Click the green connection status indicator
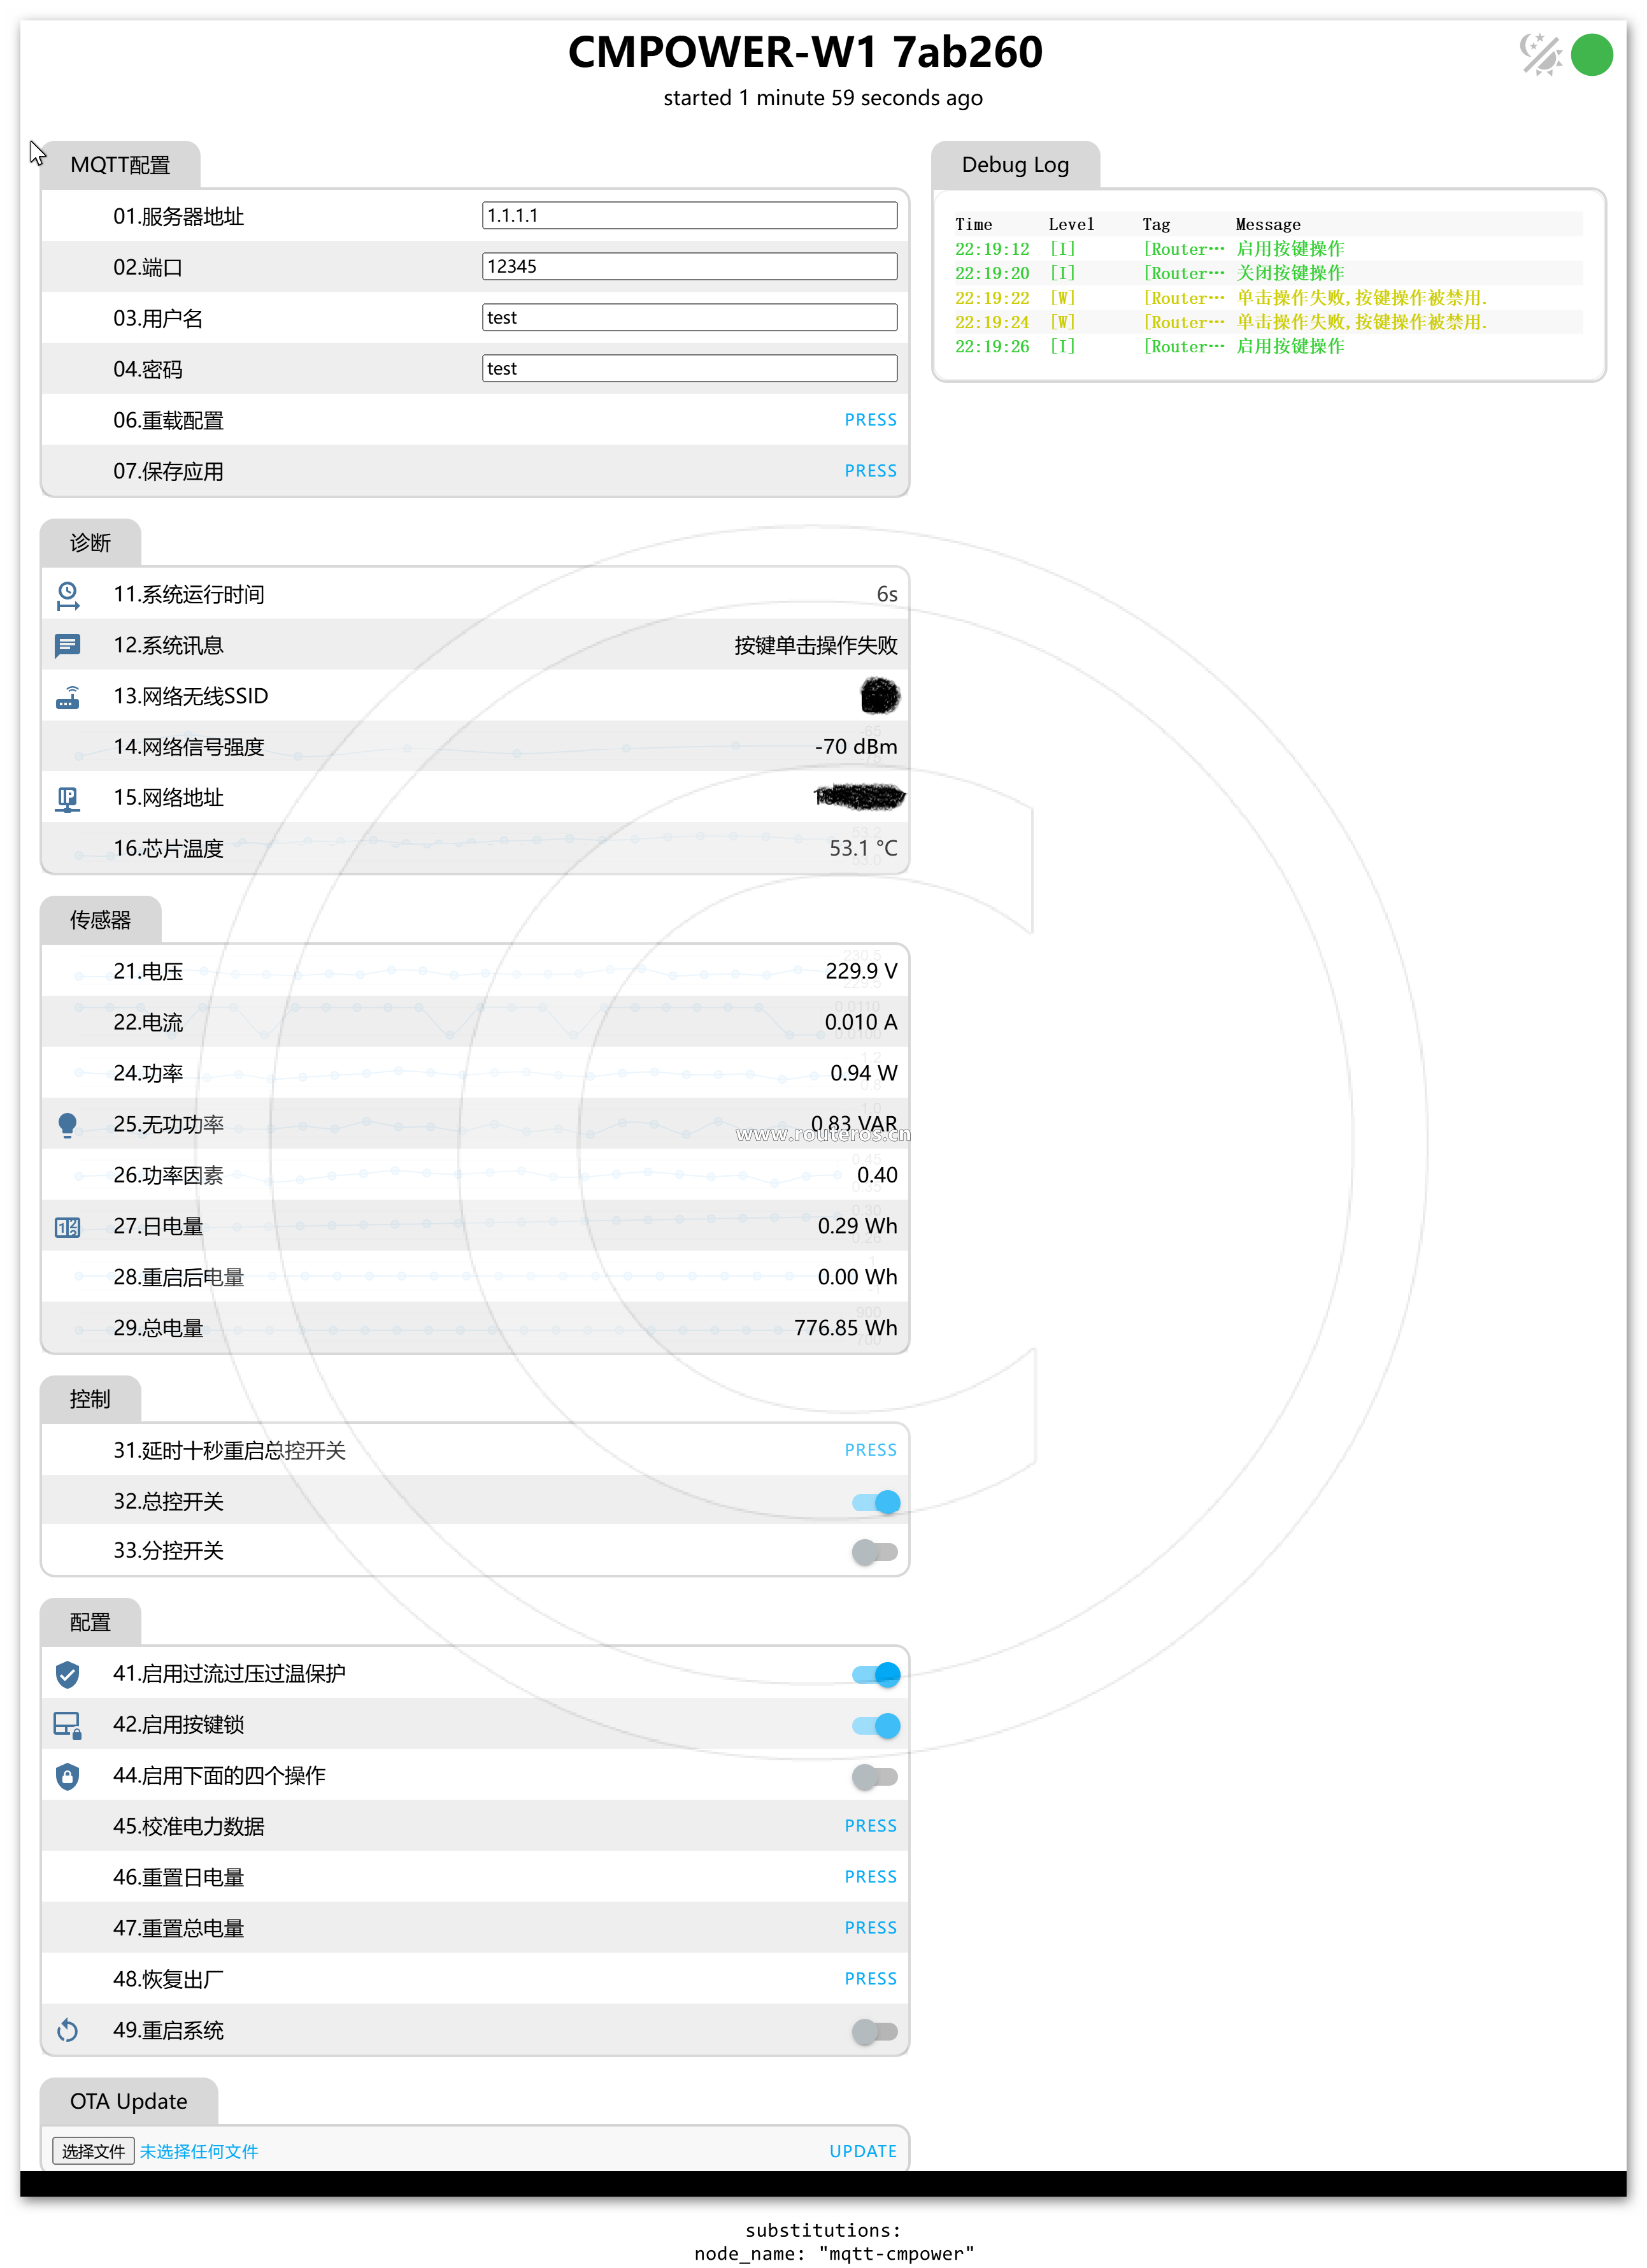 coord(1591,54)
